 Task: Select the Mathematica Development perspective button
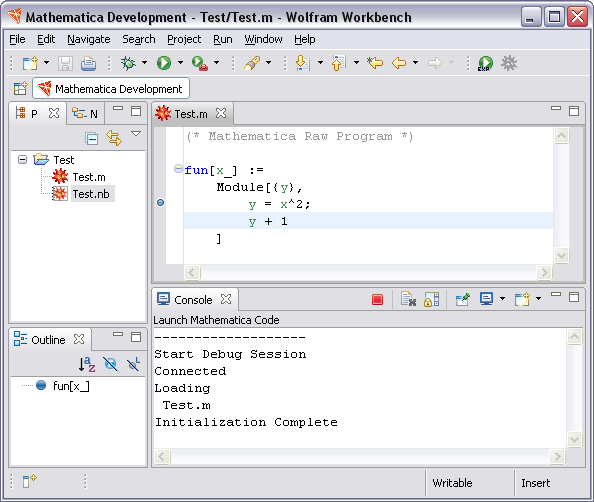click(x=111, y=89)
